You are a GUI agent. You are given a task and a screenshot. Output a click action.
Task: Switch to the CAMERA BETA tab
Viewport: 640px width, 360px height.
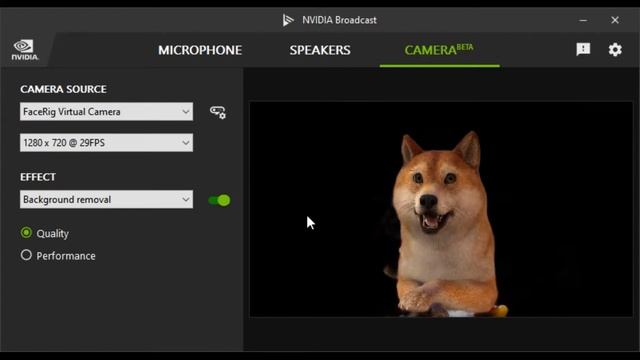pyautogui.click(x=439, y=50)
